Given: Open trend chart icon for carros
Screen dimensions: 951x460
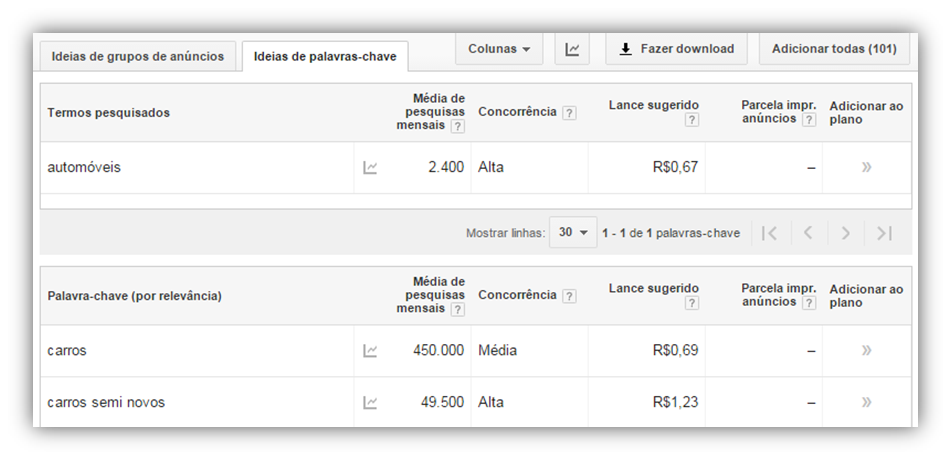Looking at the screenshot, I should [x=370, y=351].
